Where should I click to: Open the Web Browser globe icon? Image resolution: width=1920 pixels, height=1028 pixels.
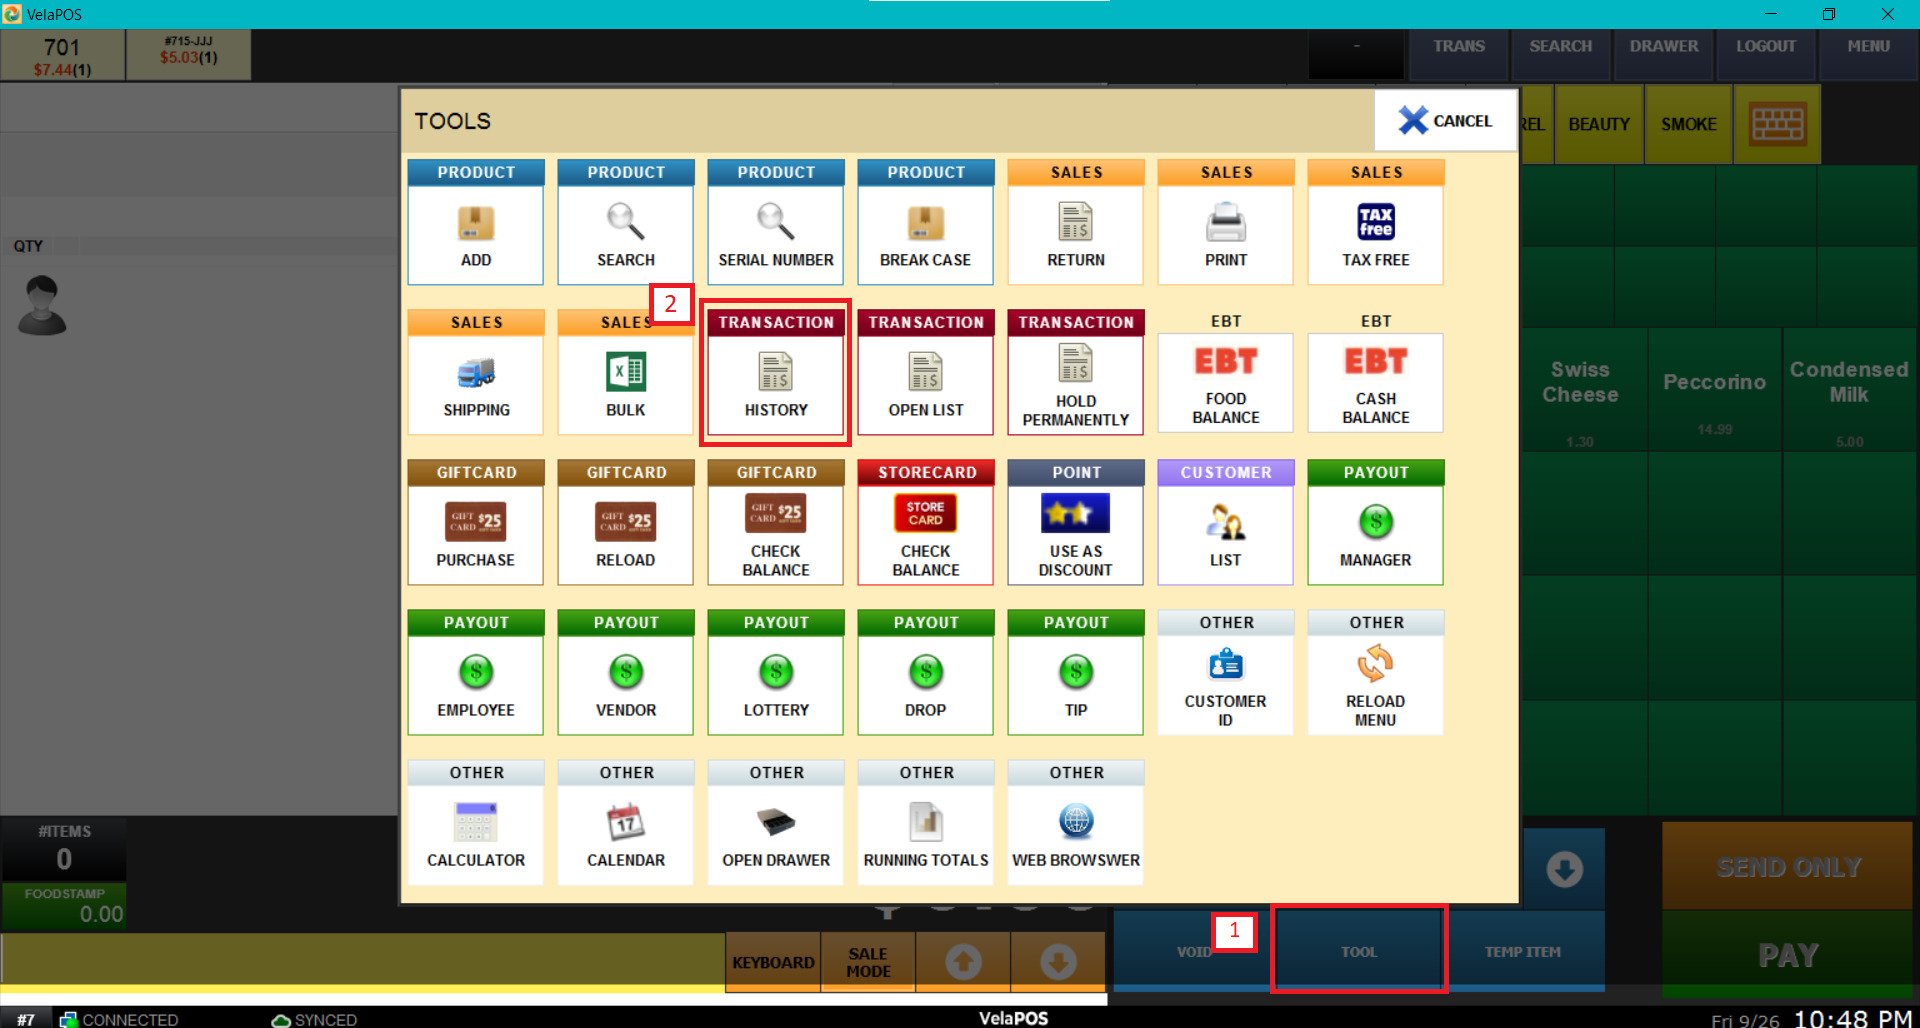click(1075, 822)
